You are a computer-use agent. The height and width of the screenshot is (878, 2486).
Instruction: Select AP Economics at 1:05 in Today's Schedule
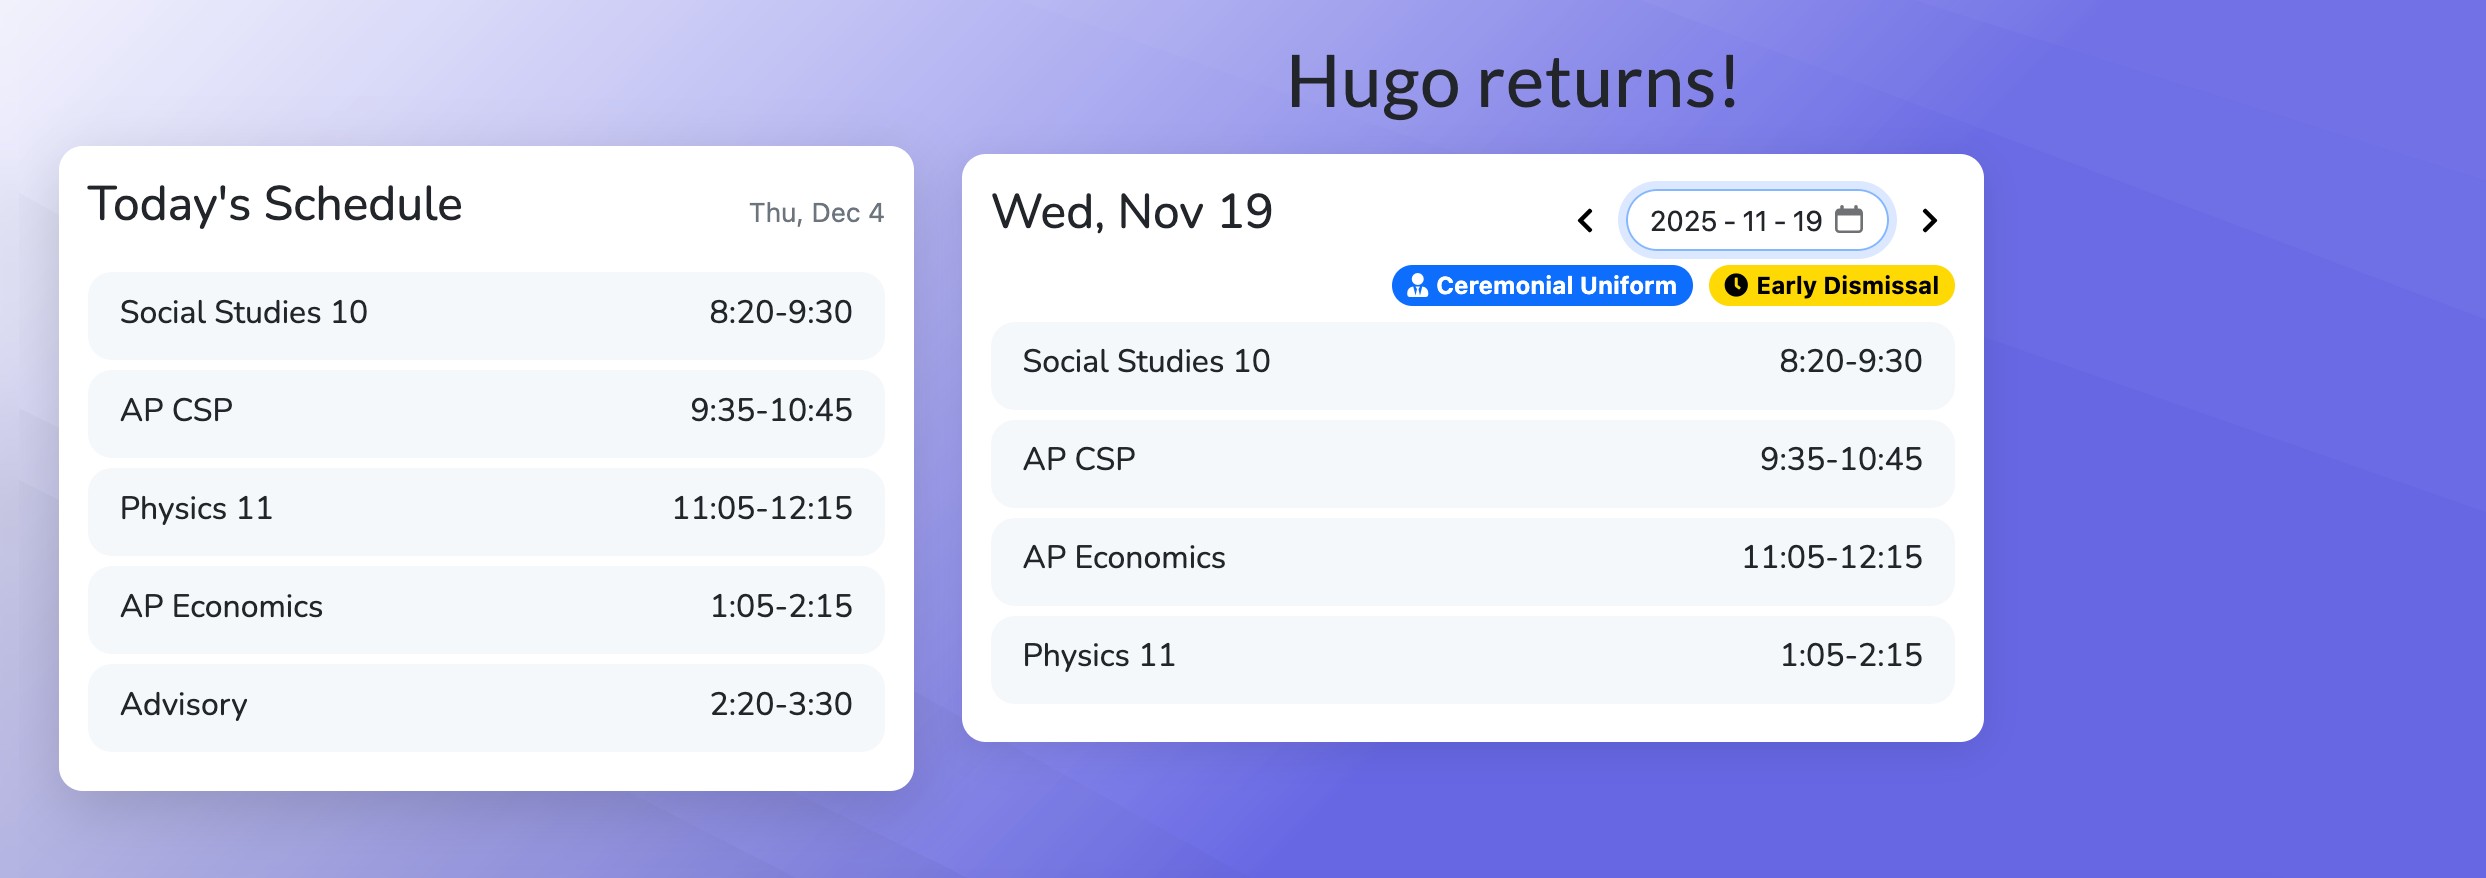click(x=486, y=607)
